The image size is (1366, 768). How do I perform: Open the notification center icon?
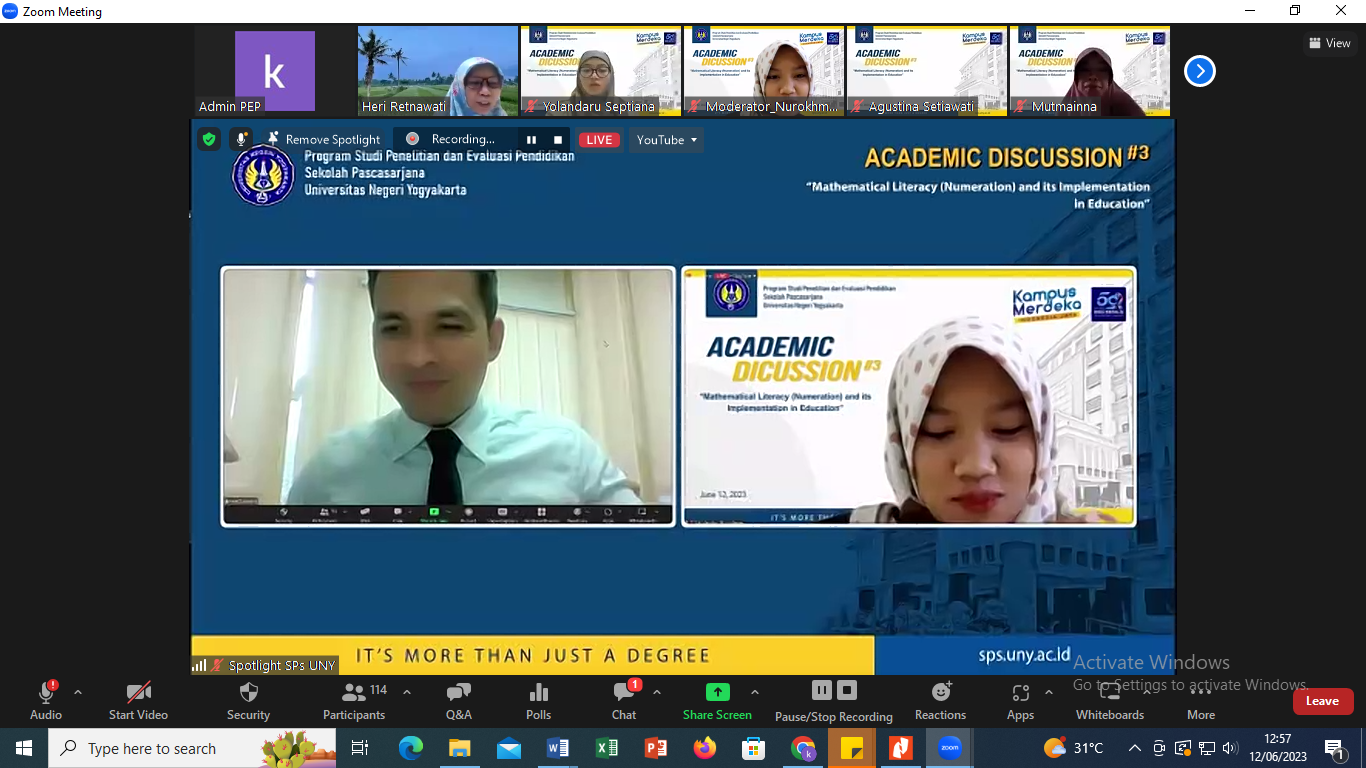1334,748
